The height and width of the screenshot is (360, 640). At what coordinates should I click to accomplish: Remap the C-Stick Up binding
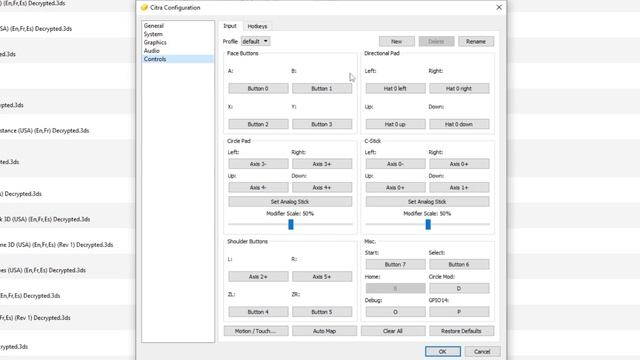pyautogui.click(x=395, y=187)
